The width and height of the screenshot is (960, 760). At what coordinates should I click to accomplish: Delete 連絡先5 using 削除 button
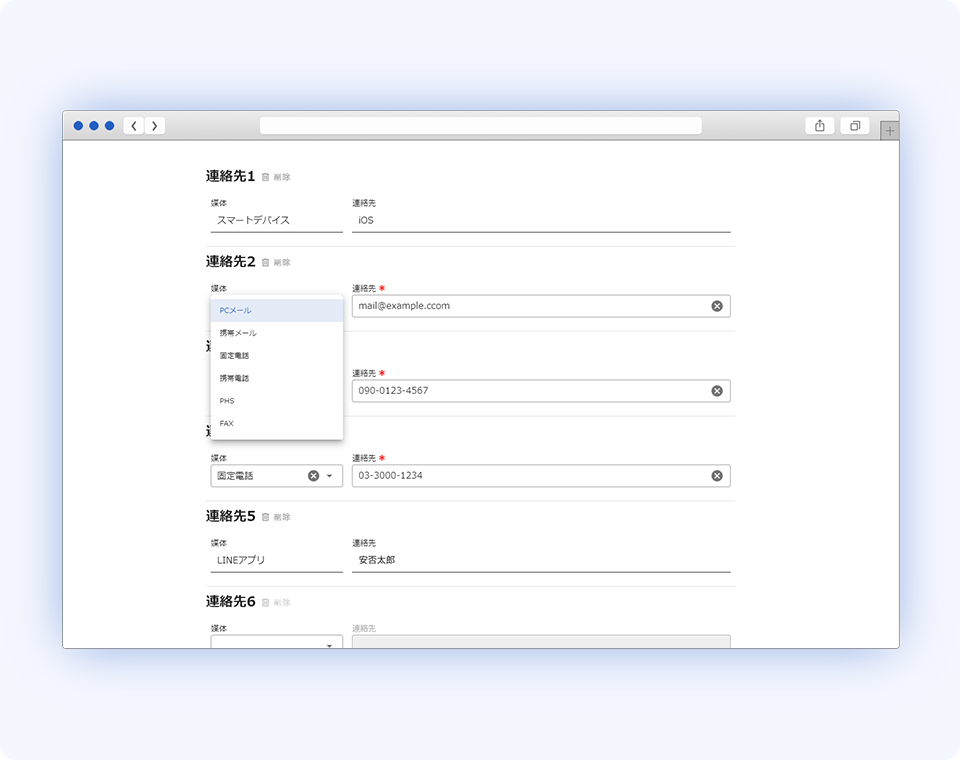pos(276,517)
